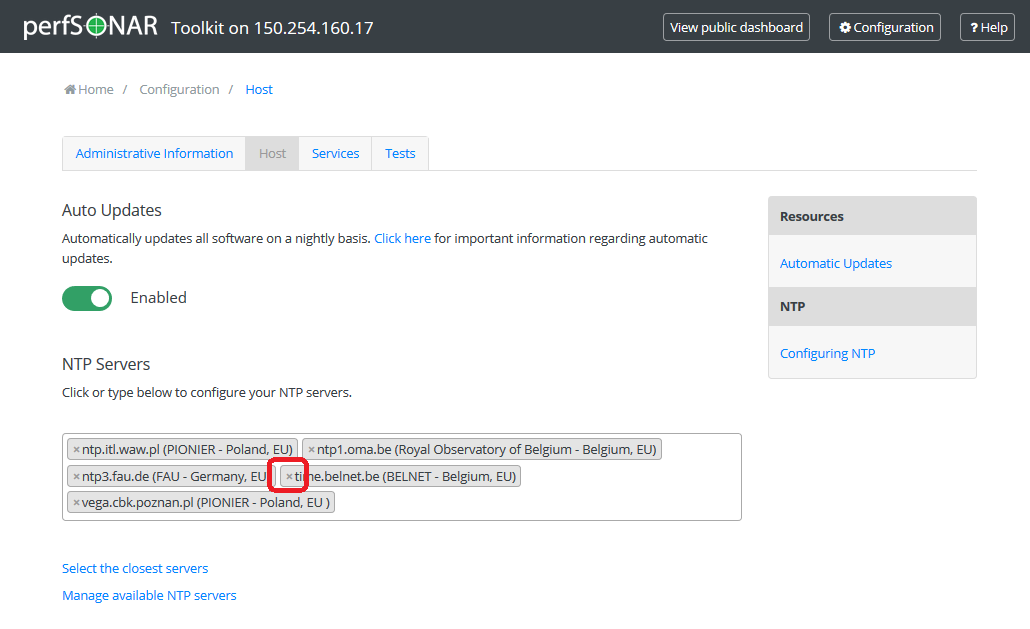1030x629 pixels.
Task: Click ntp.itl.waw.pl (PIONIER - Poland, EU) tag text
Action: [187, 450]
